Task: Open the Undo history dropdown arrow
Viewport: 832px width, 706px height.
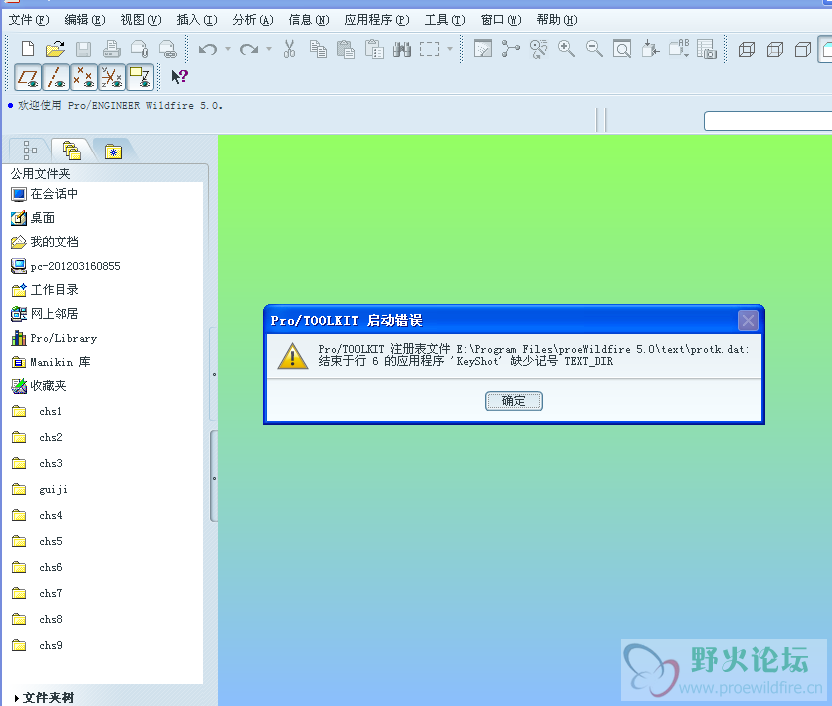Action: click(228, 49)
